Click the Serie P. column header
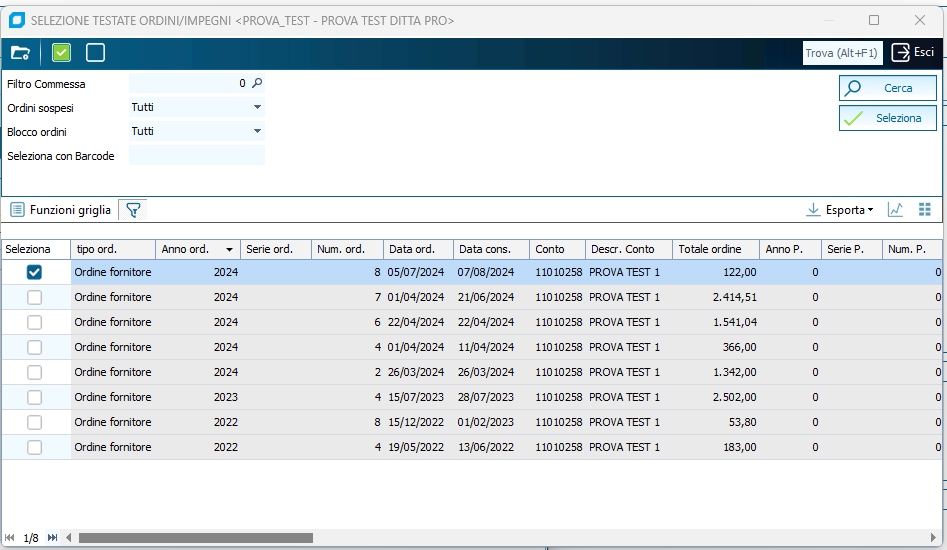 click(x=852, y=249)
